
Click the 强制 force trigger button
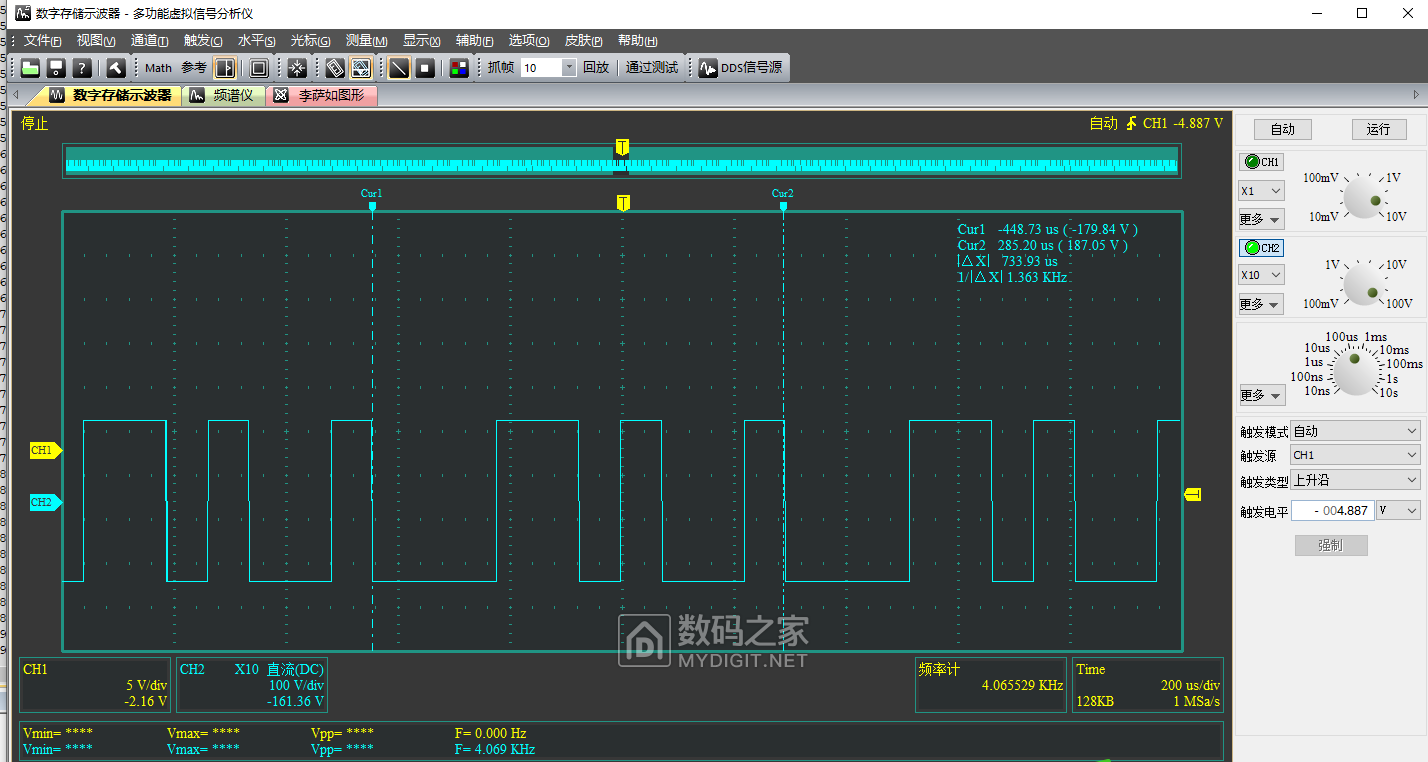click(1330, 545)
